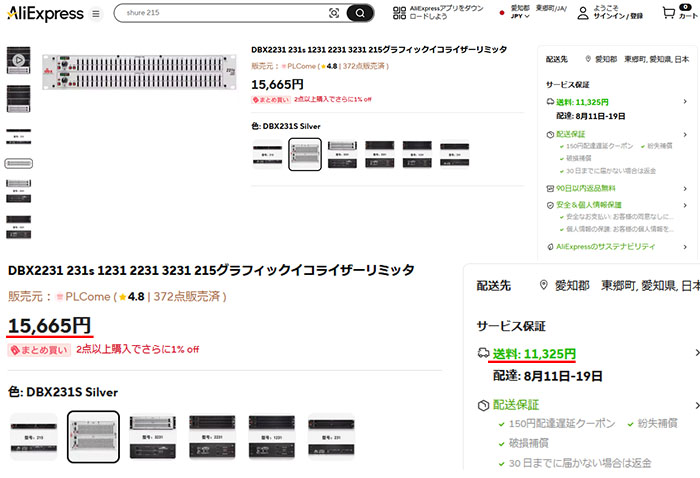Click the shield icon beside 安全＆個人情報保護
The width and height of the screenshot is (700, 478).
550,205
